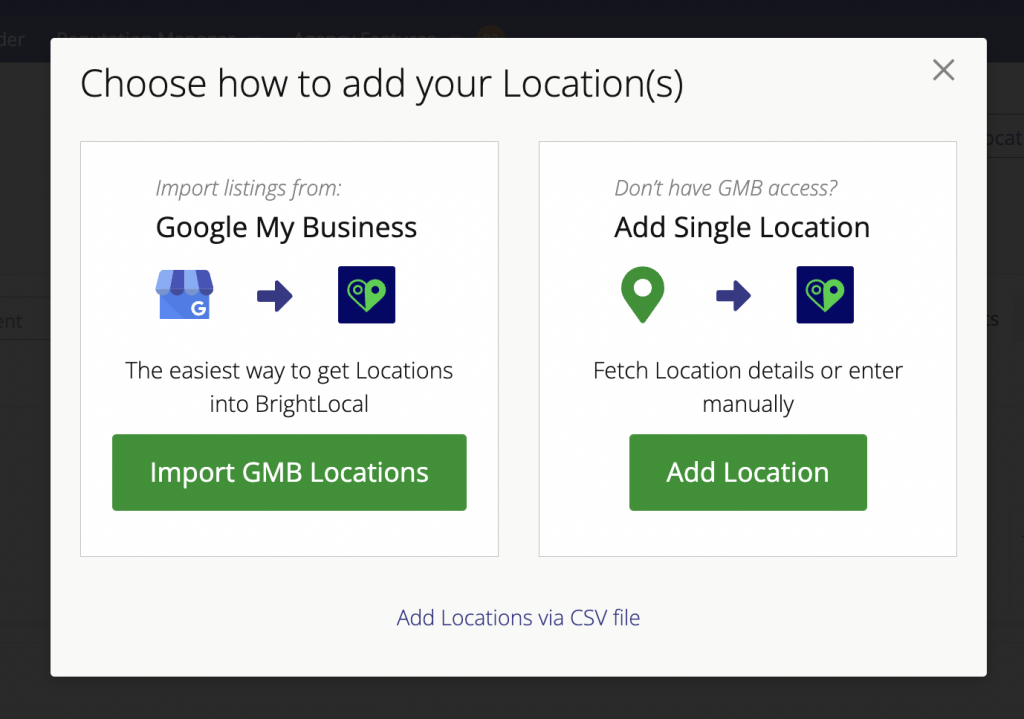Click the Add Single Location card

pos(747,347)
